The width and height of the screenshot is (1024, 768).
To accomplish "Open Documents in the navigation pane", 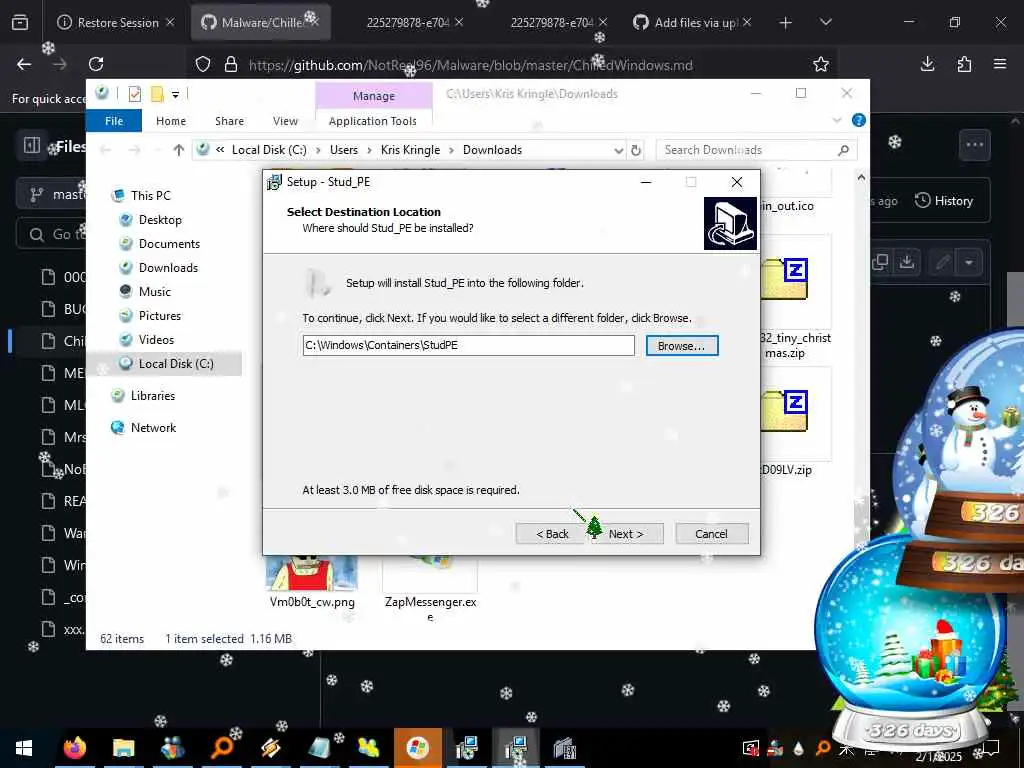I will 169,244.
